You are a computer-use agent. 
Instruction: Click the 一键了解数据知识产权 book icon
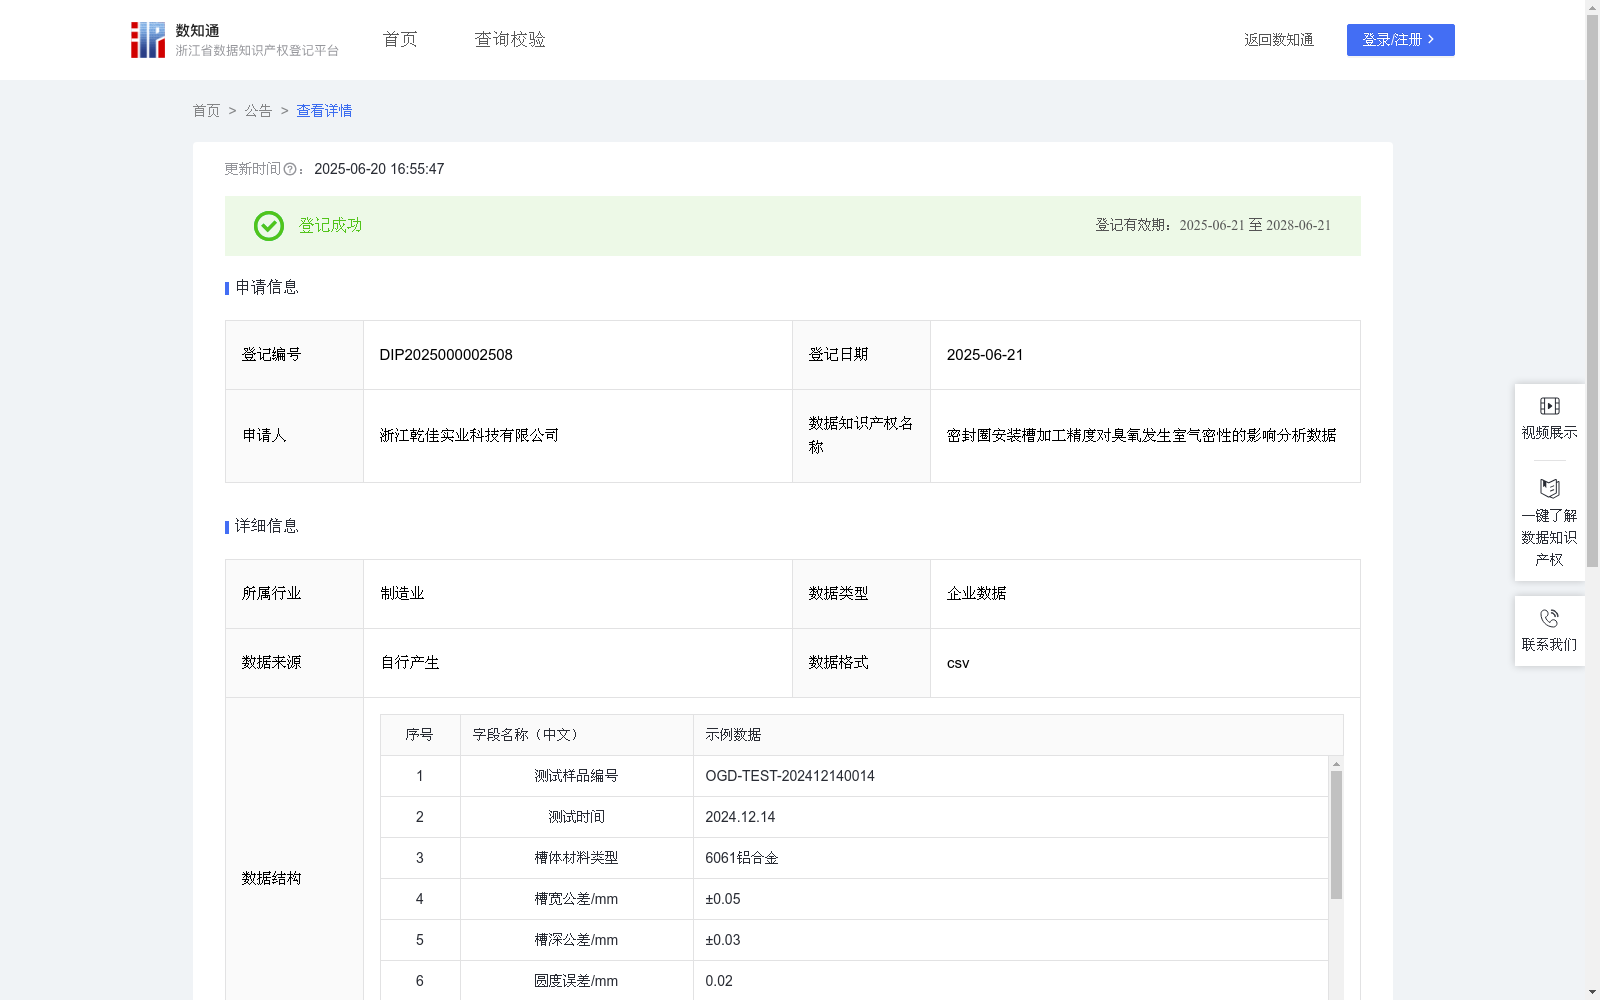click(1549, 488)
